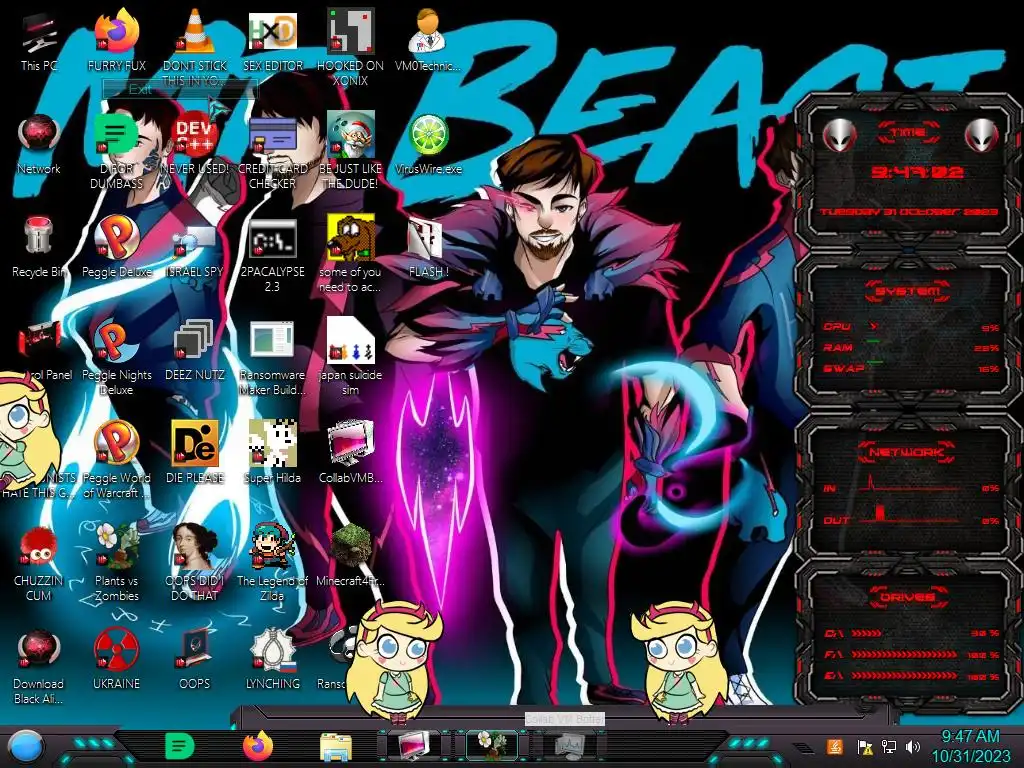This screenshot has width=1024, height=768.
Task: Open the DONT STICK THIS IN YO VLC shortcut
Action: point(195,48)
